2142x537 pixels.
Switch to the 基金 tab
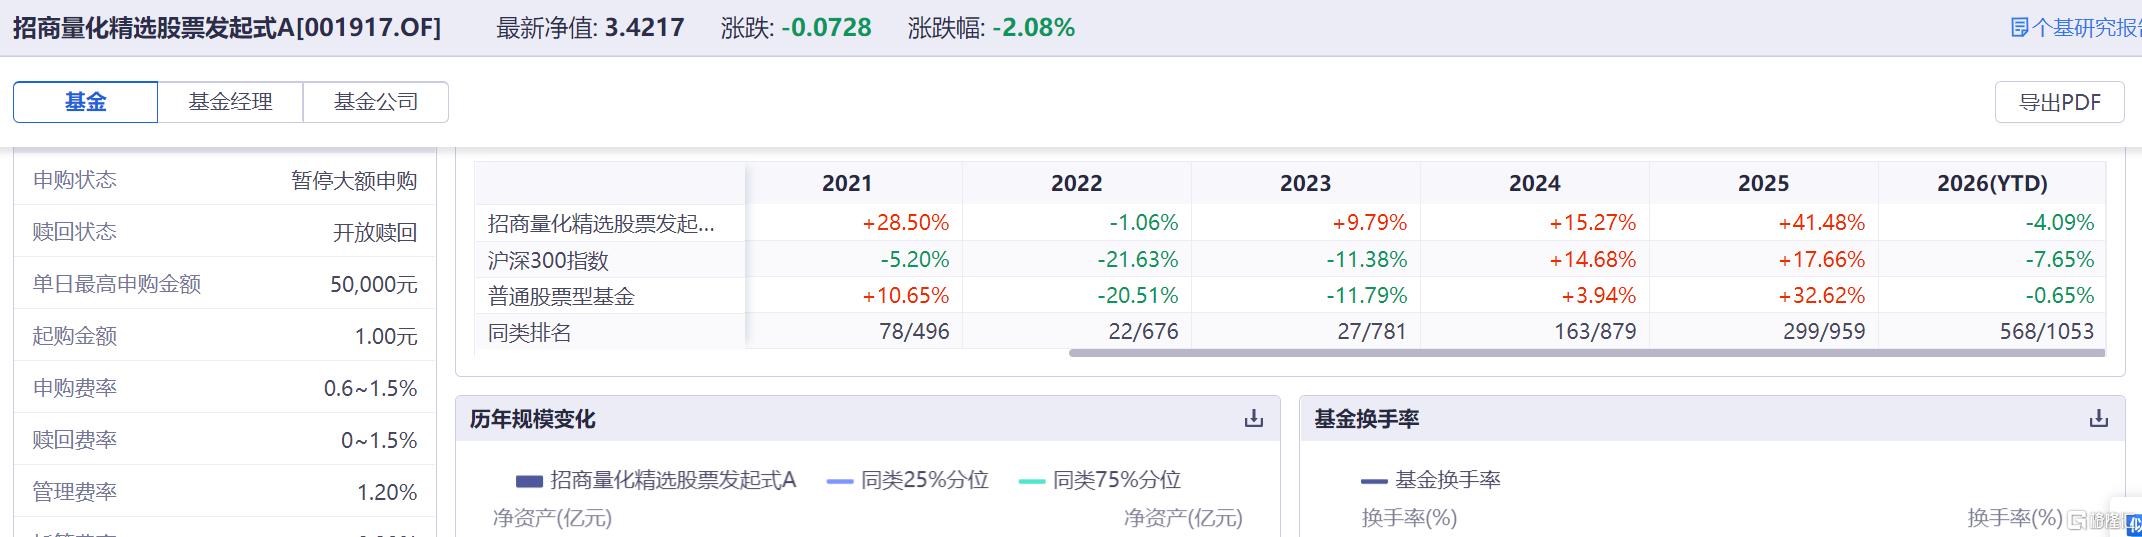click(x=85, y=102)
